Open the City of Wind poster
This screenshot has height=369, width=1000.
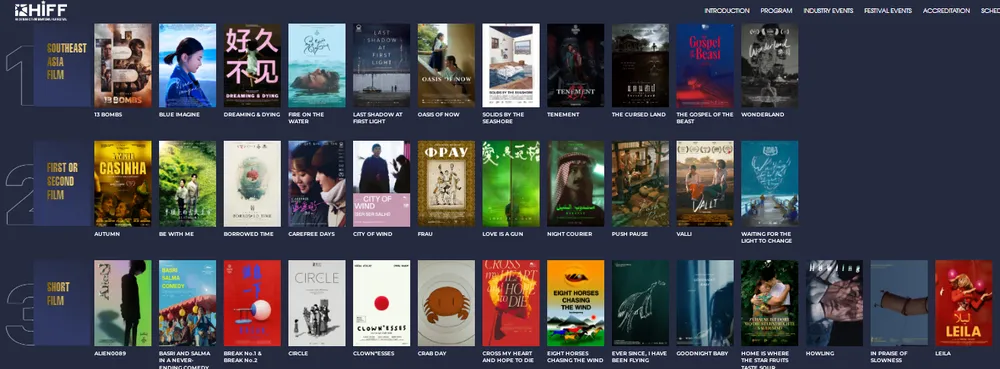point(381,184)
